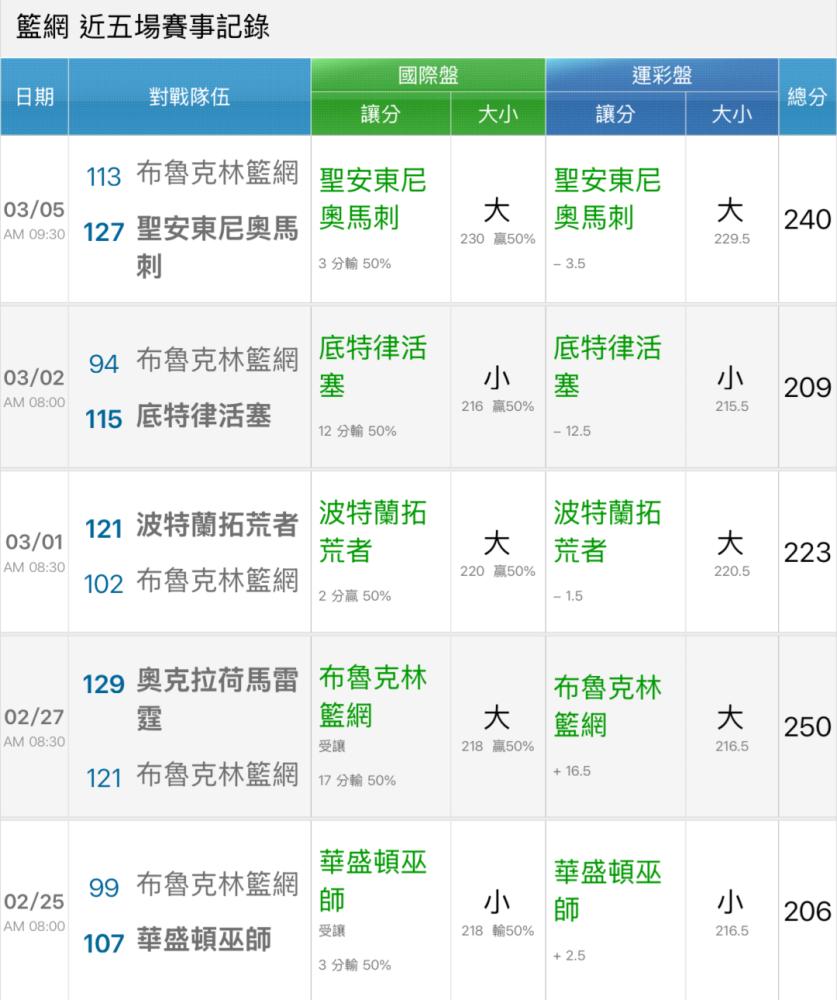Click score 127 for 聖安東尼奧馬刺
The image size is (837, 1000).
103,232
